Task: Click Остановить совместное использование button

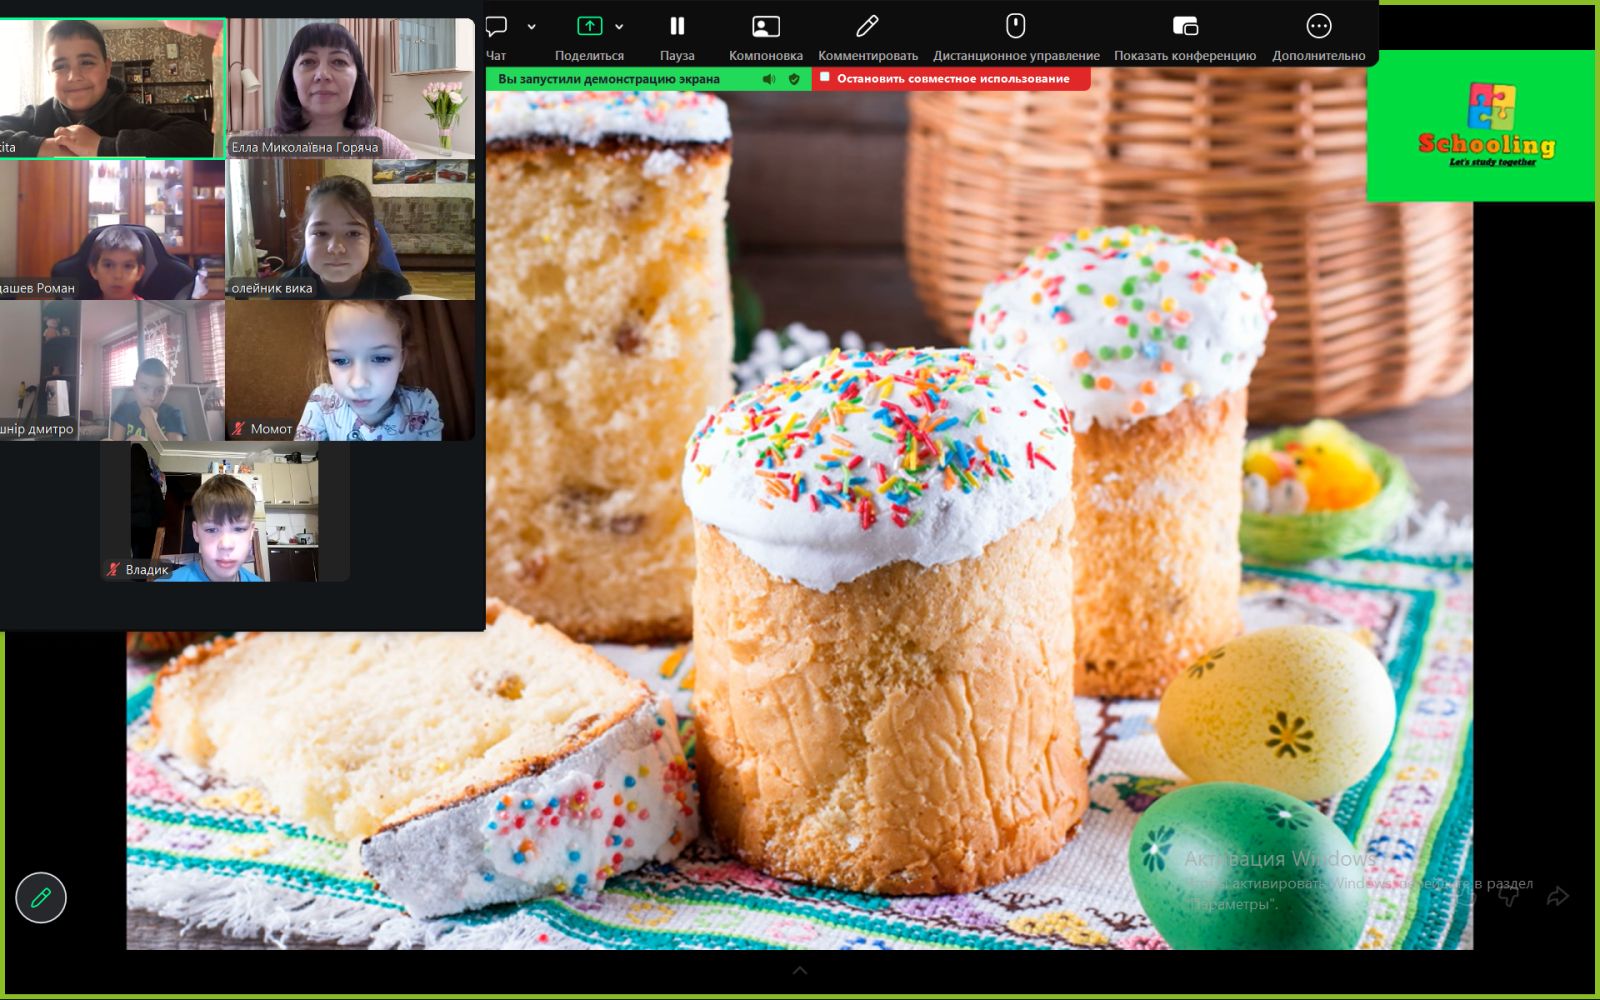Action: click(x=951, y=79)
